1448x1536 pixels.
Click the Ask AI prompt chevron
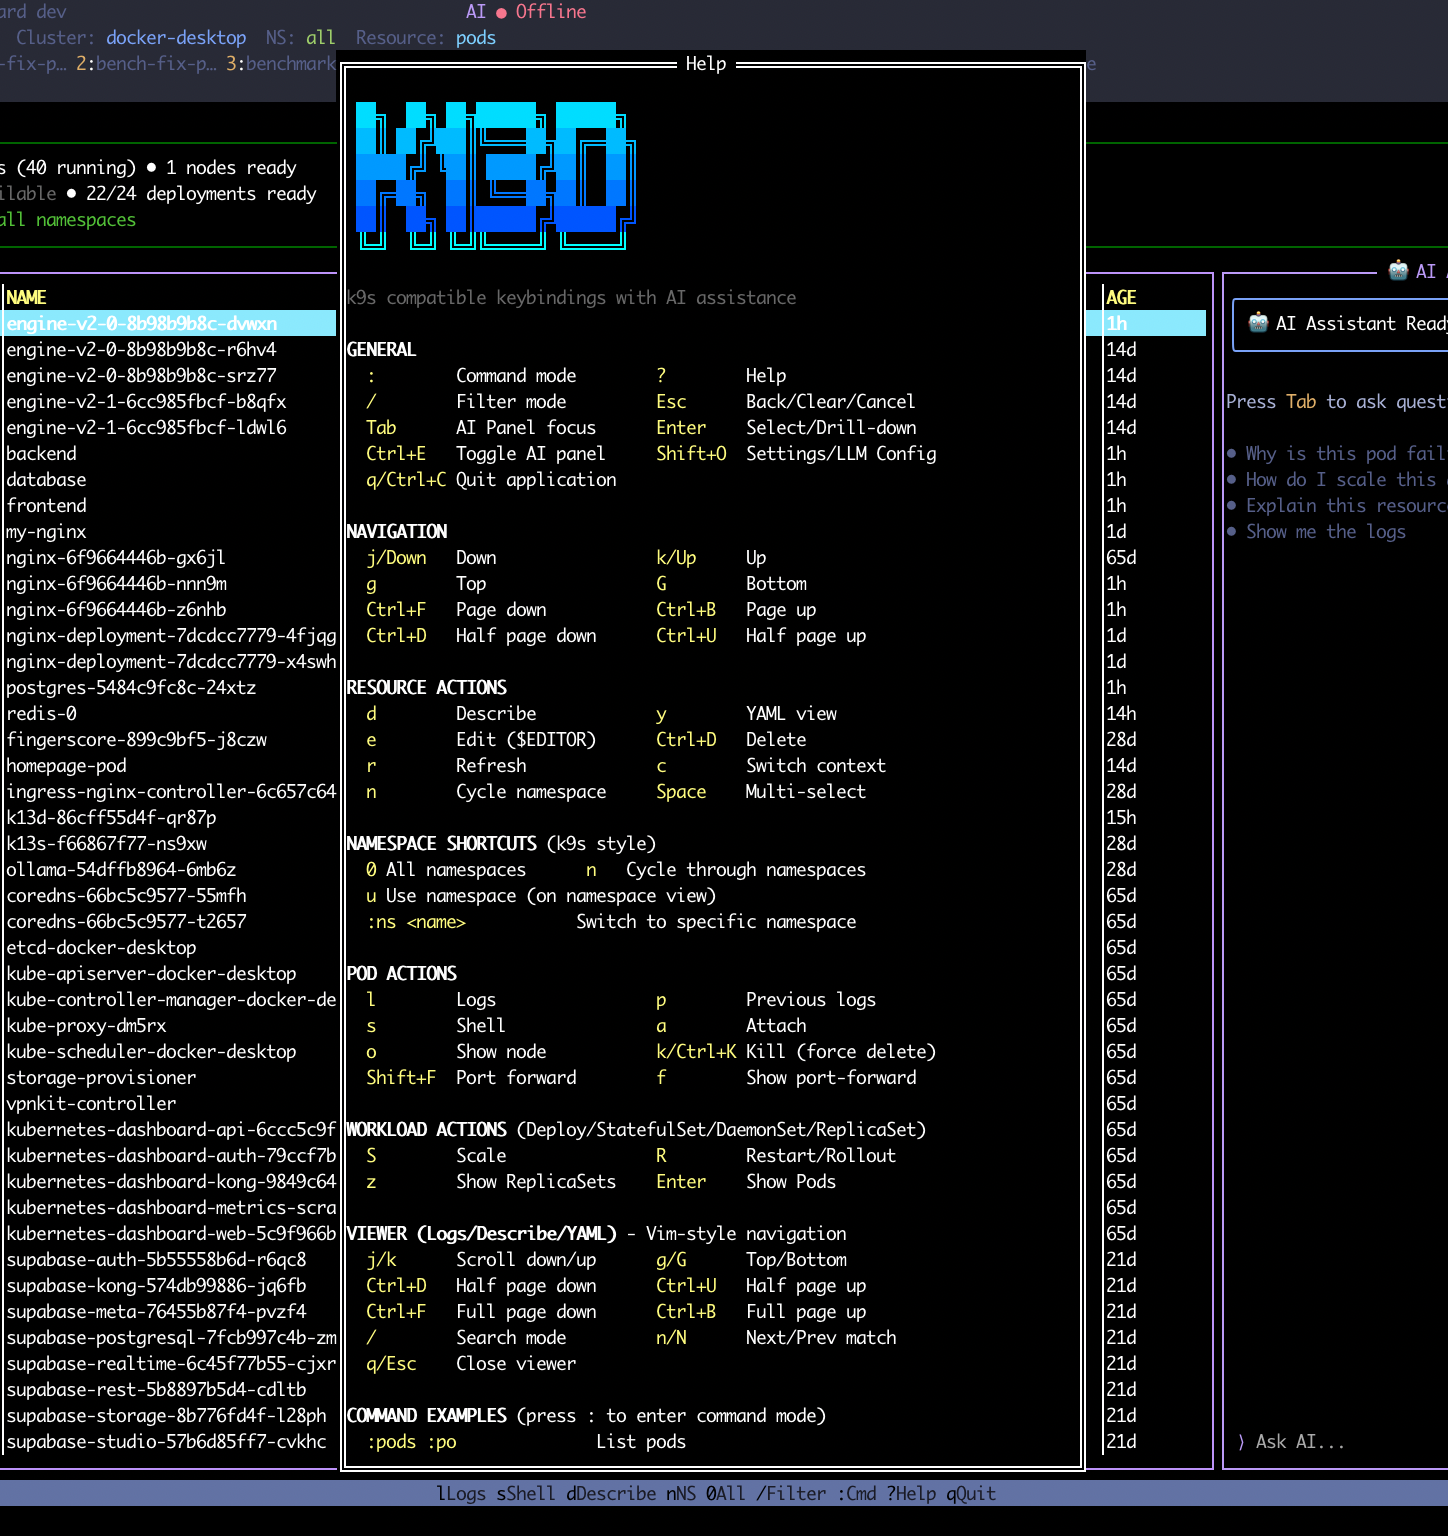pyautogui.click(x=1241, y=1441)
